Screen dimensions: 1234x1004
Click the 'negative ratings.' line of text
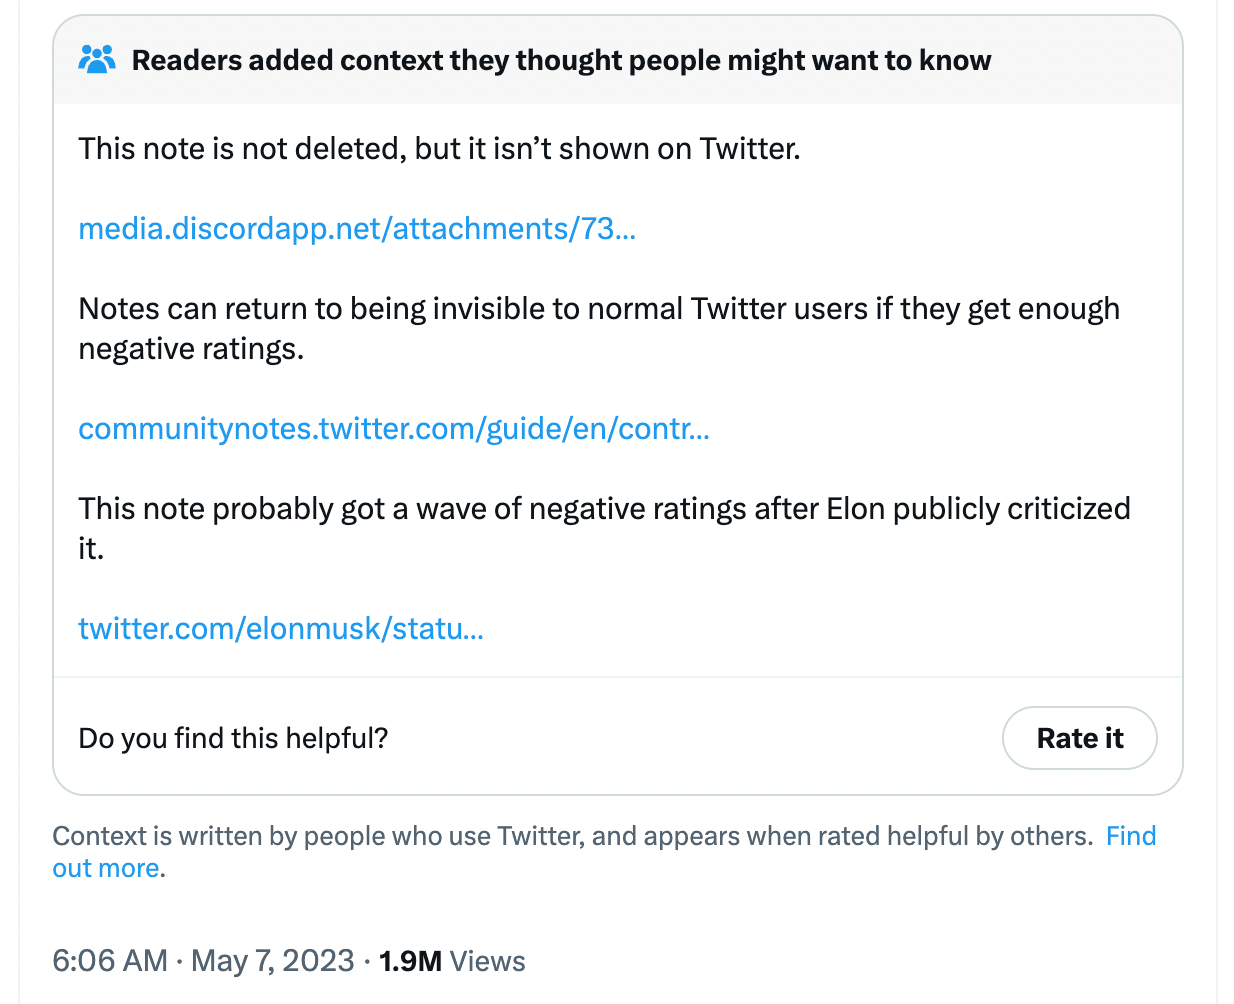(191, 349)
